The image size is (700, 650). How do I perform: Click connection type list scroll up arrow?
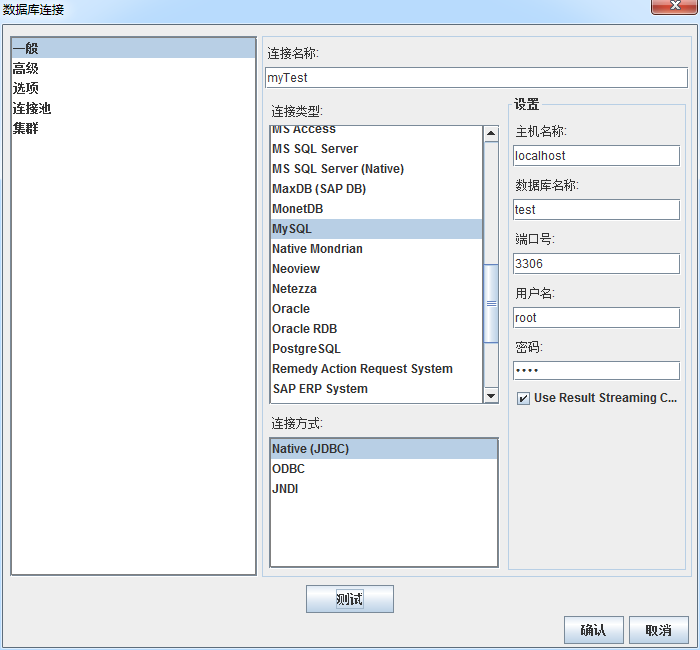coord(491,133)
